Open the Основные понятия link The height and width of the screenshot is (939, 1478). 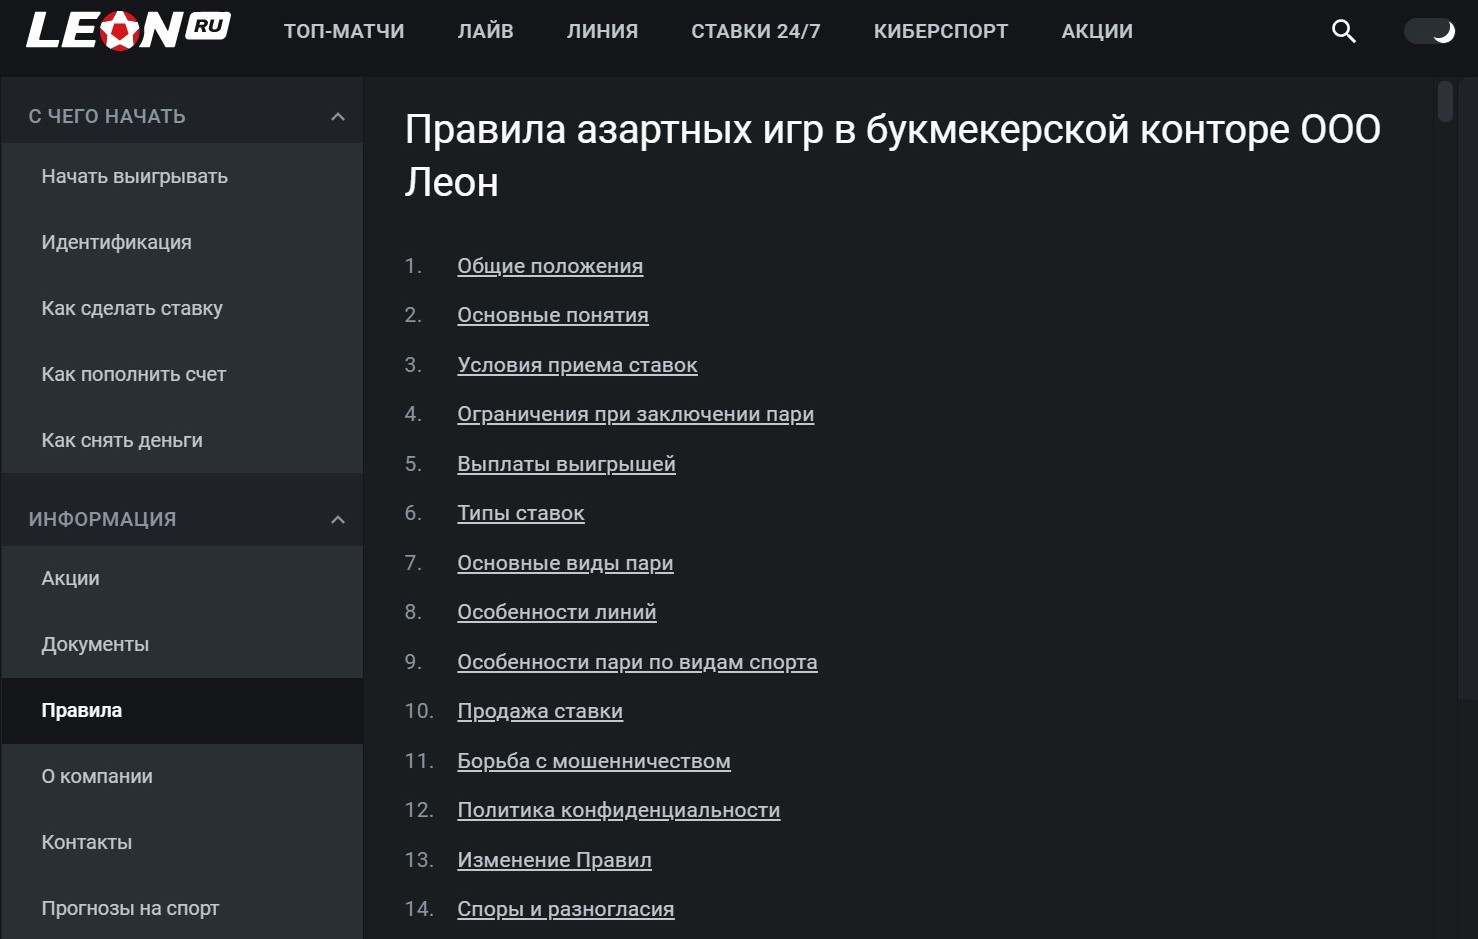click(553, 315)
